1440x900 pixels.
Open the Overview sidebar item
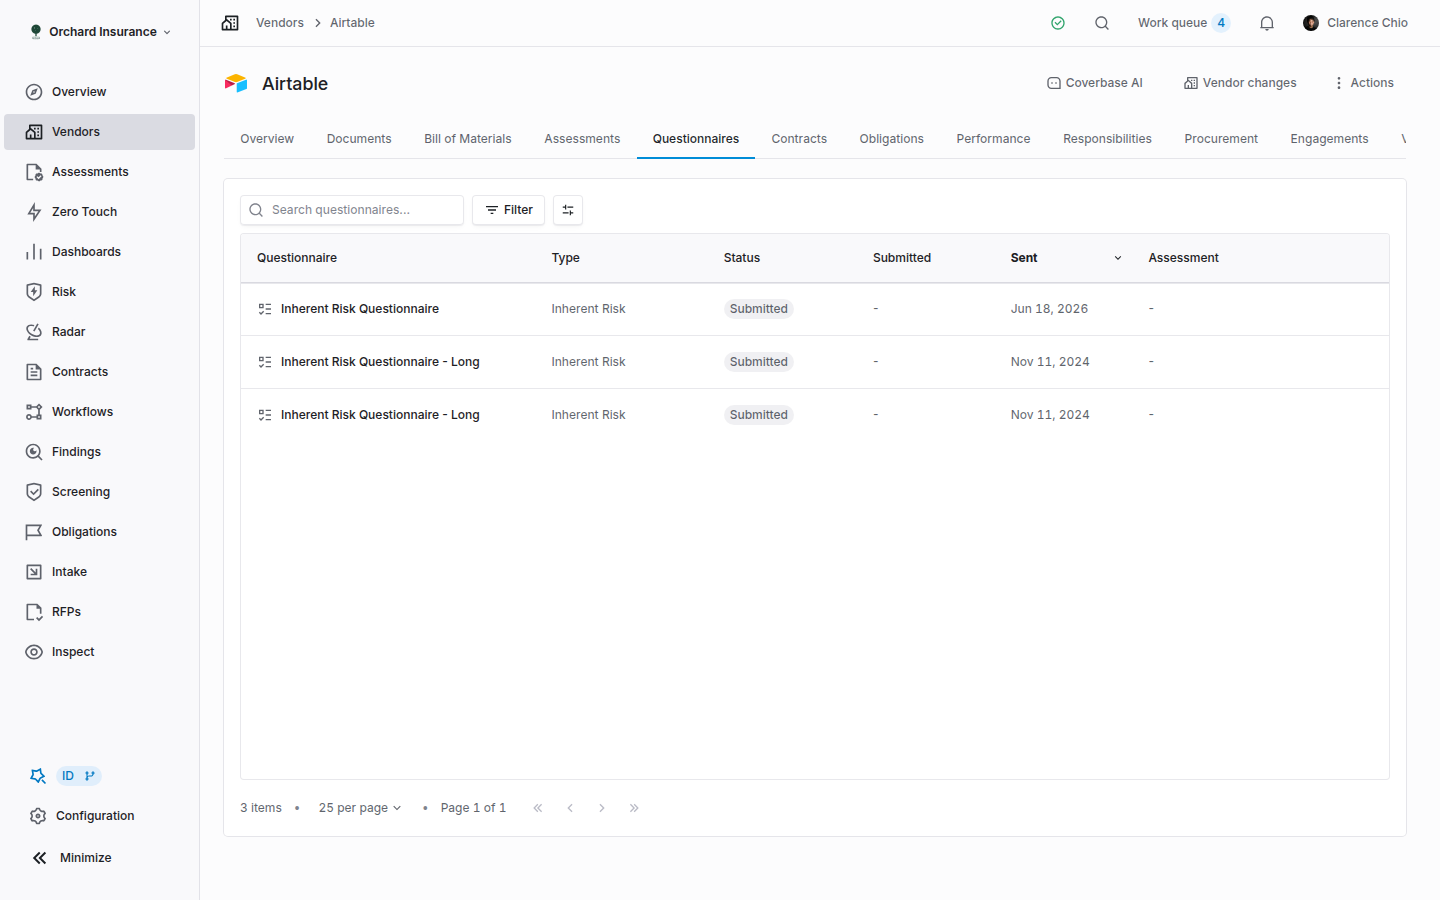(x=99, y=92)
